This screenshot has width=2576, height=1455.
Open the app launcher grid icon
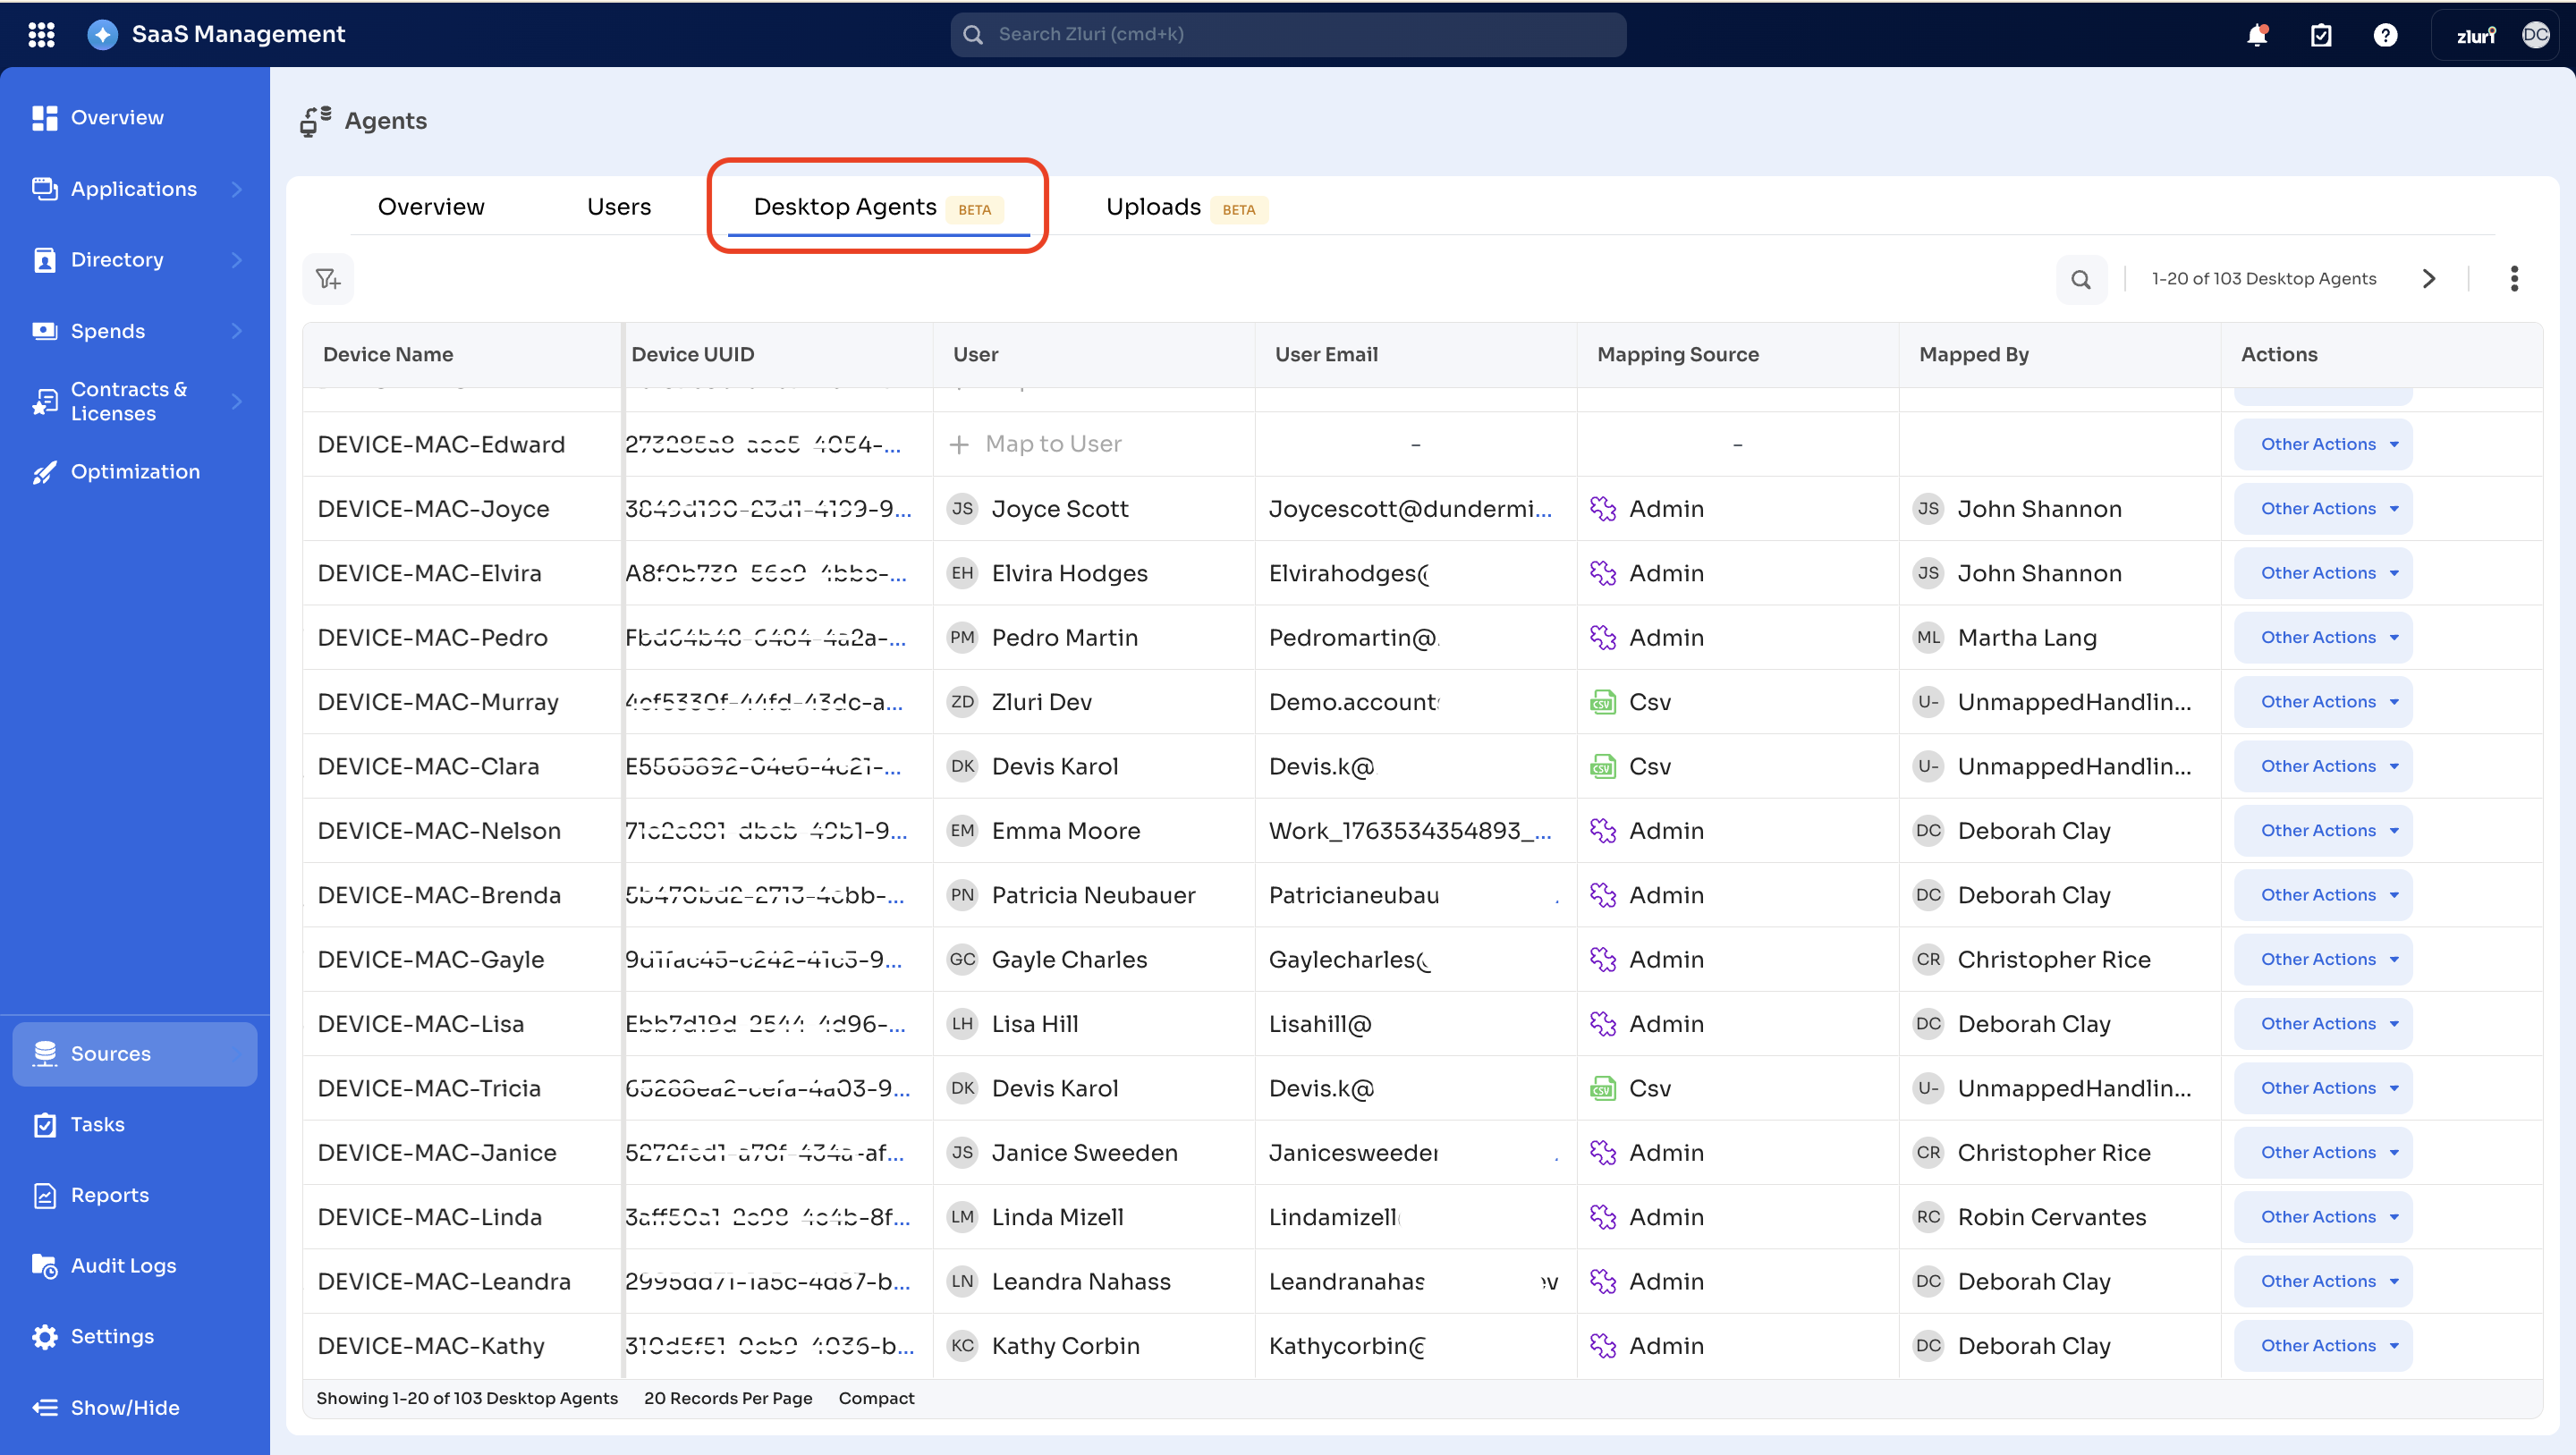[41, 34]
